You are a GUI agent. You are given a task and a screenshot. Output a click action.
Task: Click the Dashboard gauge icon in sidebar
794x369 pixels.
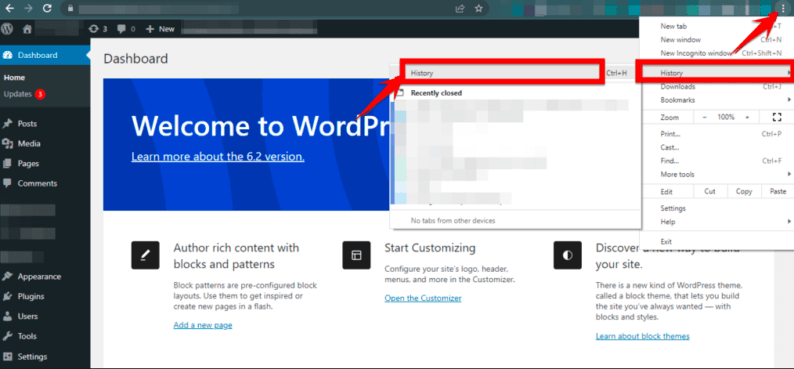pyautogui.click(x=8, y=55)
